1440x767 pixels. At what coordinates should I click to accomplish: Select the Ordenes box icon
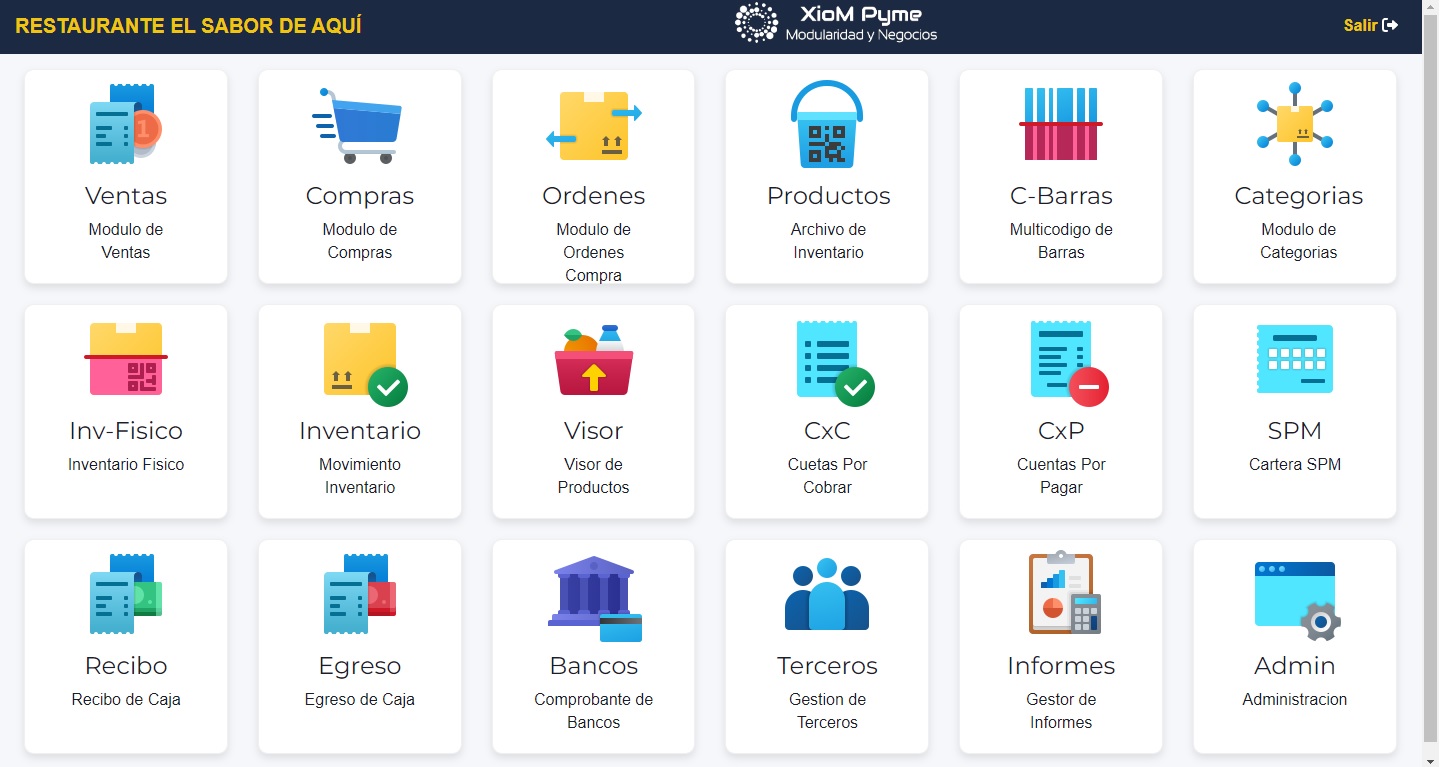pyautogui.click(x=593, y=126)
